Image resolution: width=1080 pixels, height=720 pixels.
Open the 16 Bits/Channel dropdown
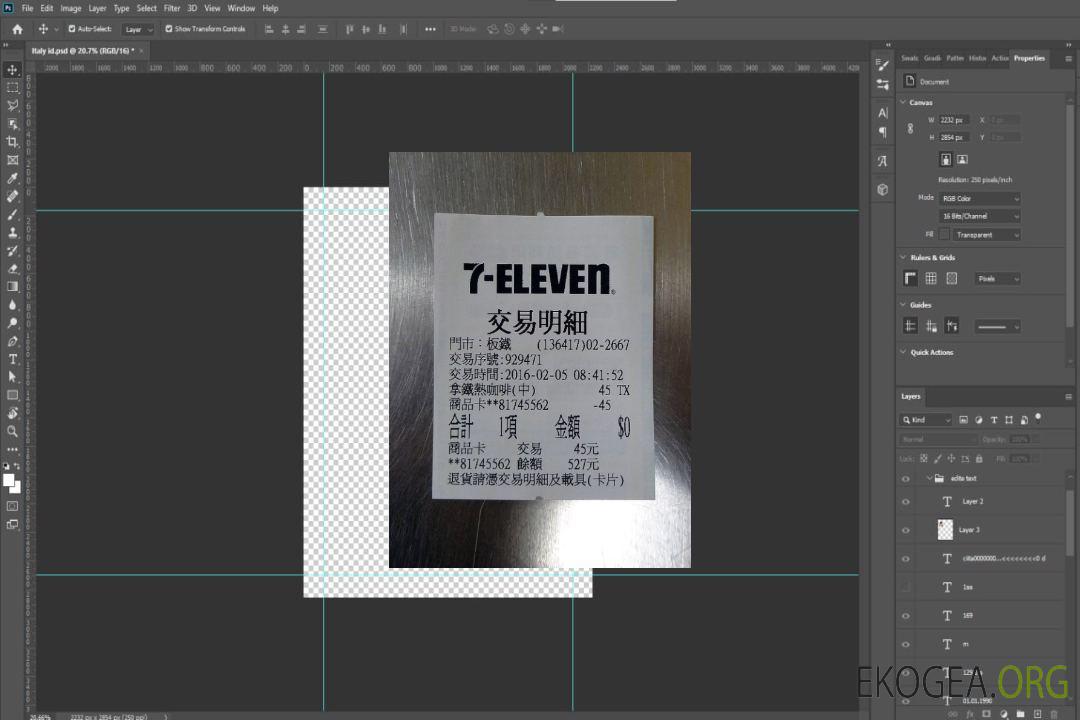(x=980, y=216)
